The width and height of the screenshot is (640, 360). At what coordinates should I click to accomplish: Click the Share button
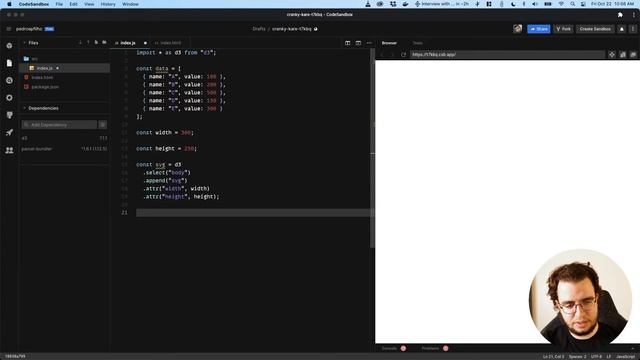539,29
